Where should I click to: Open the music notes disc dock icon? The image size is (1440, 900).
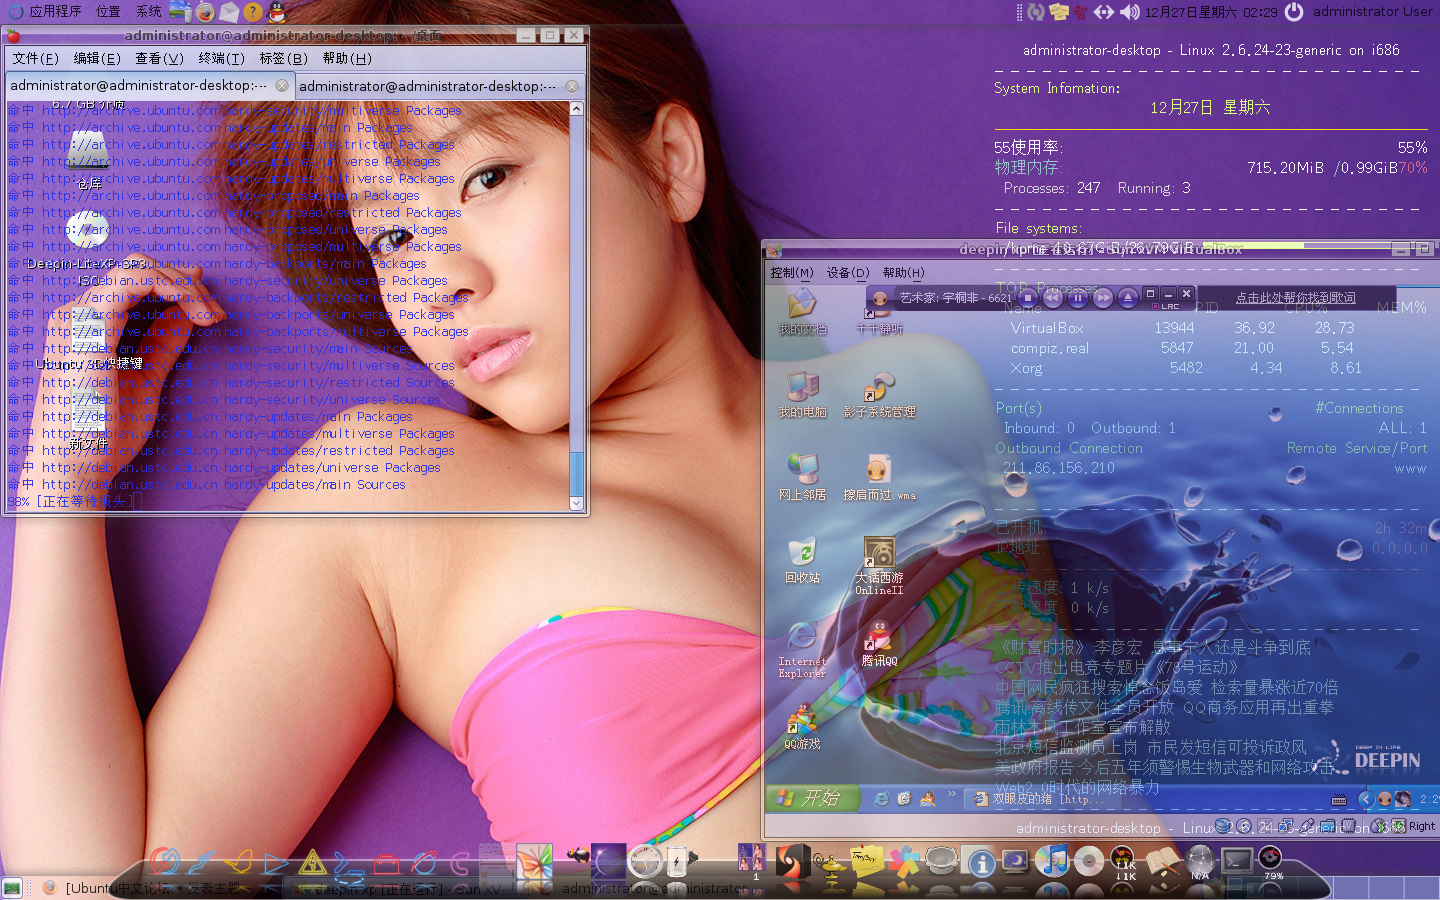click(x=1050, y=861)
